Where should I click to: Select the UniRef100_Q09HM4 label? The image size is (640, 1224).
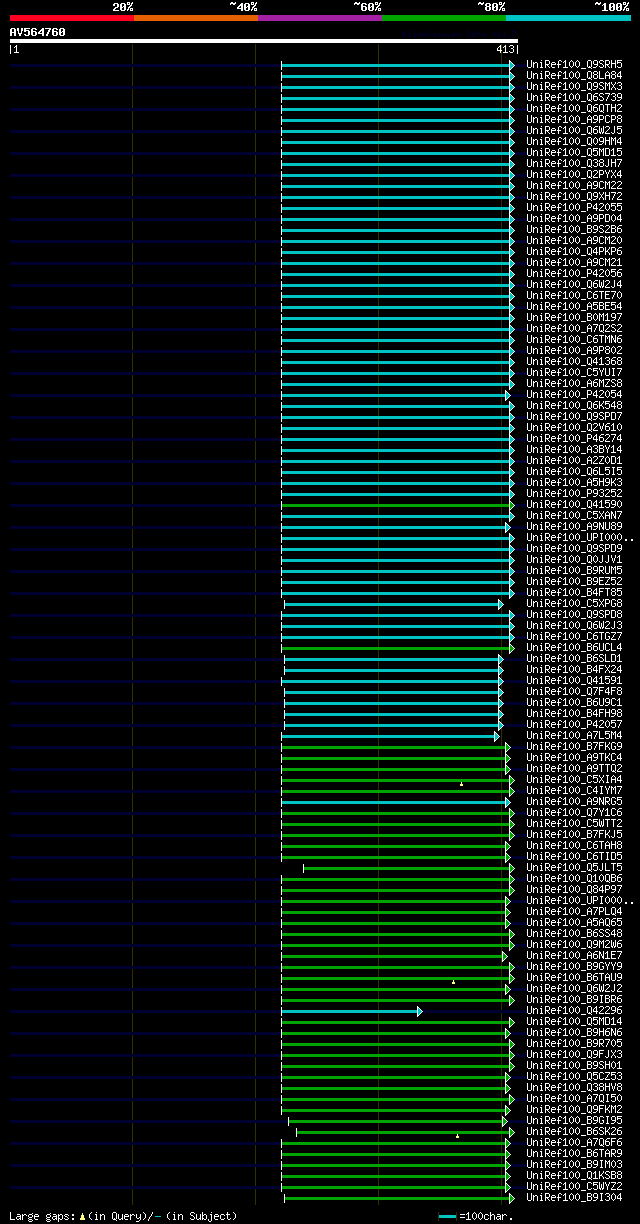[x=574, y=141]
